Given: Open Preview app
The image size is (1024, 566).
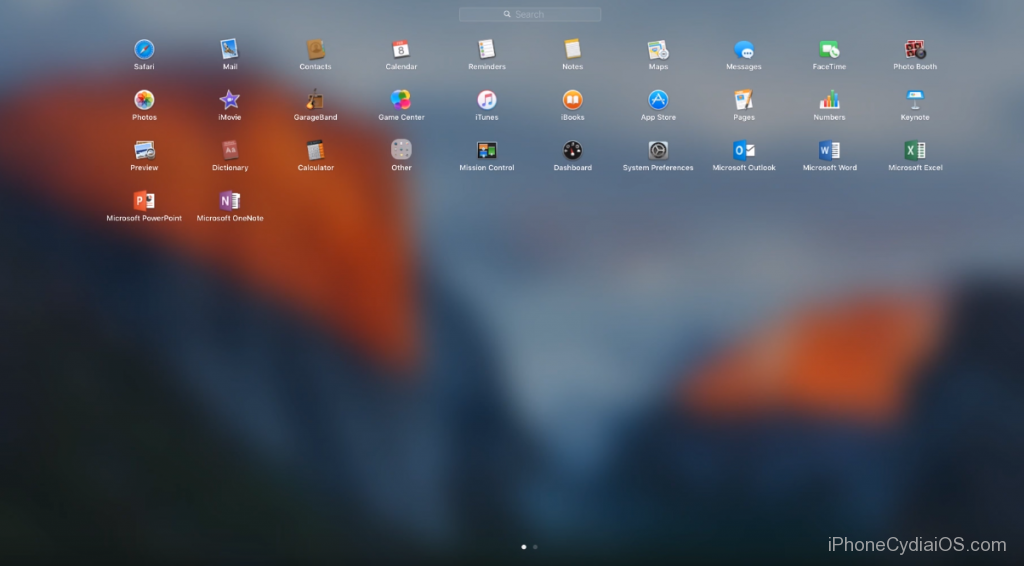Looking at the screenshot, I should pyautogui.click(x=144, y=150).
